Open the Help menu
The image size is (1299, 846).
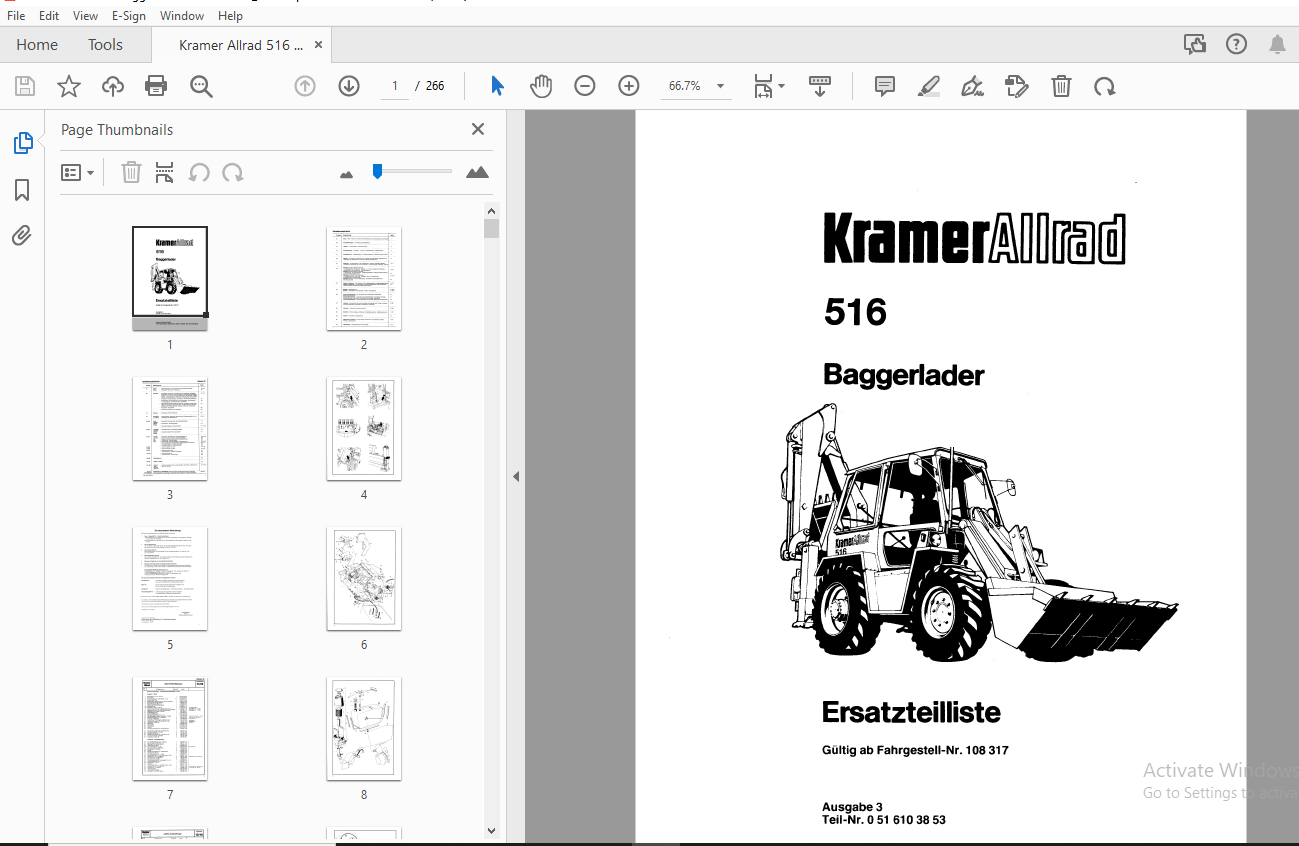click(230, 16)
